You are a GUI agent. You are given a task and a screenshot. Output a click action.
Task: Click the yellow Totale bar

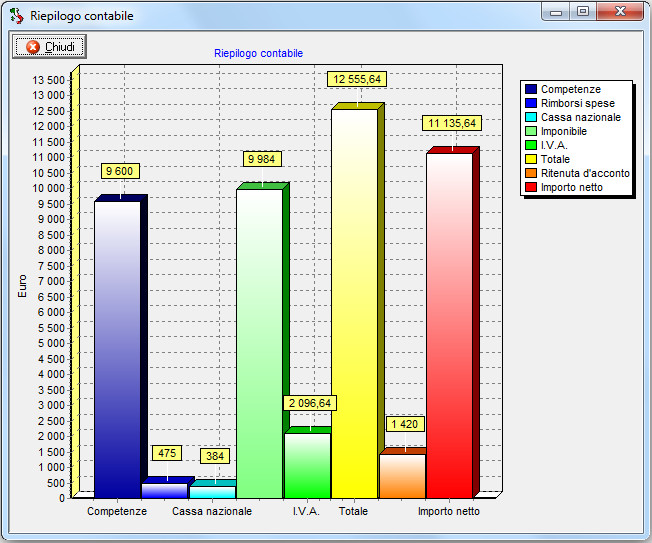point(354,304)
